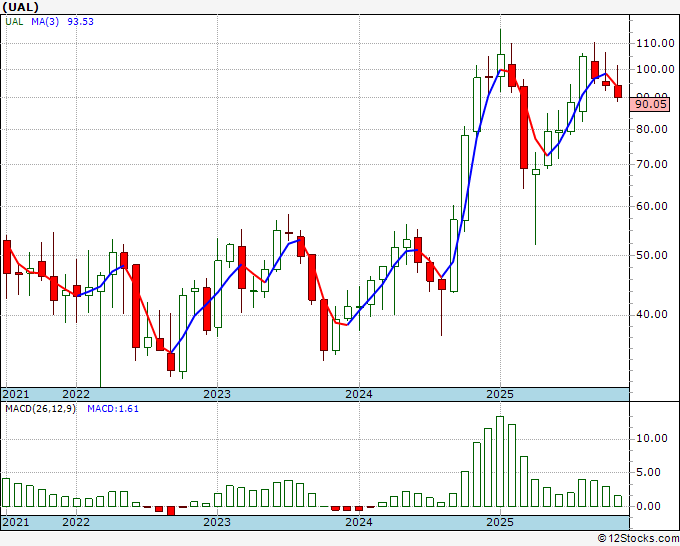Click the 110.00 price axis label

655,43
